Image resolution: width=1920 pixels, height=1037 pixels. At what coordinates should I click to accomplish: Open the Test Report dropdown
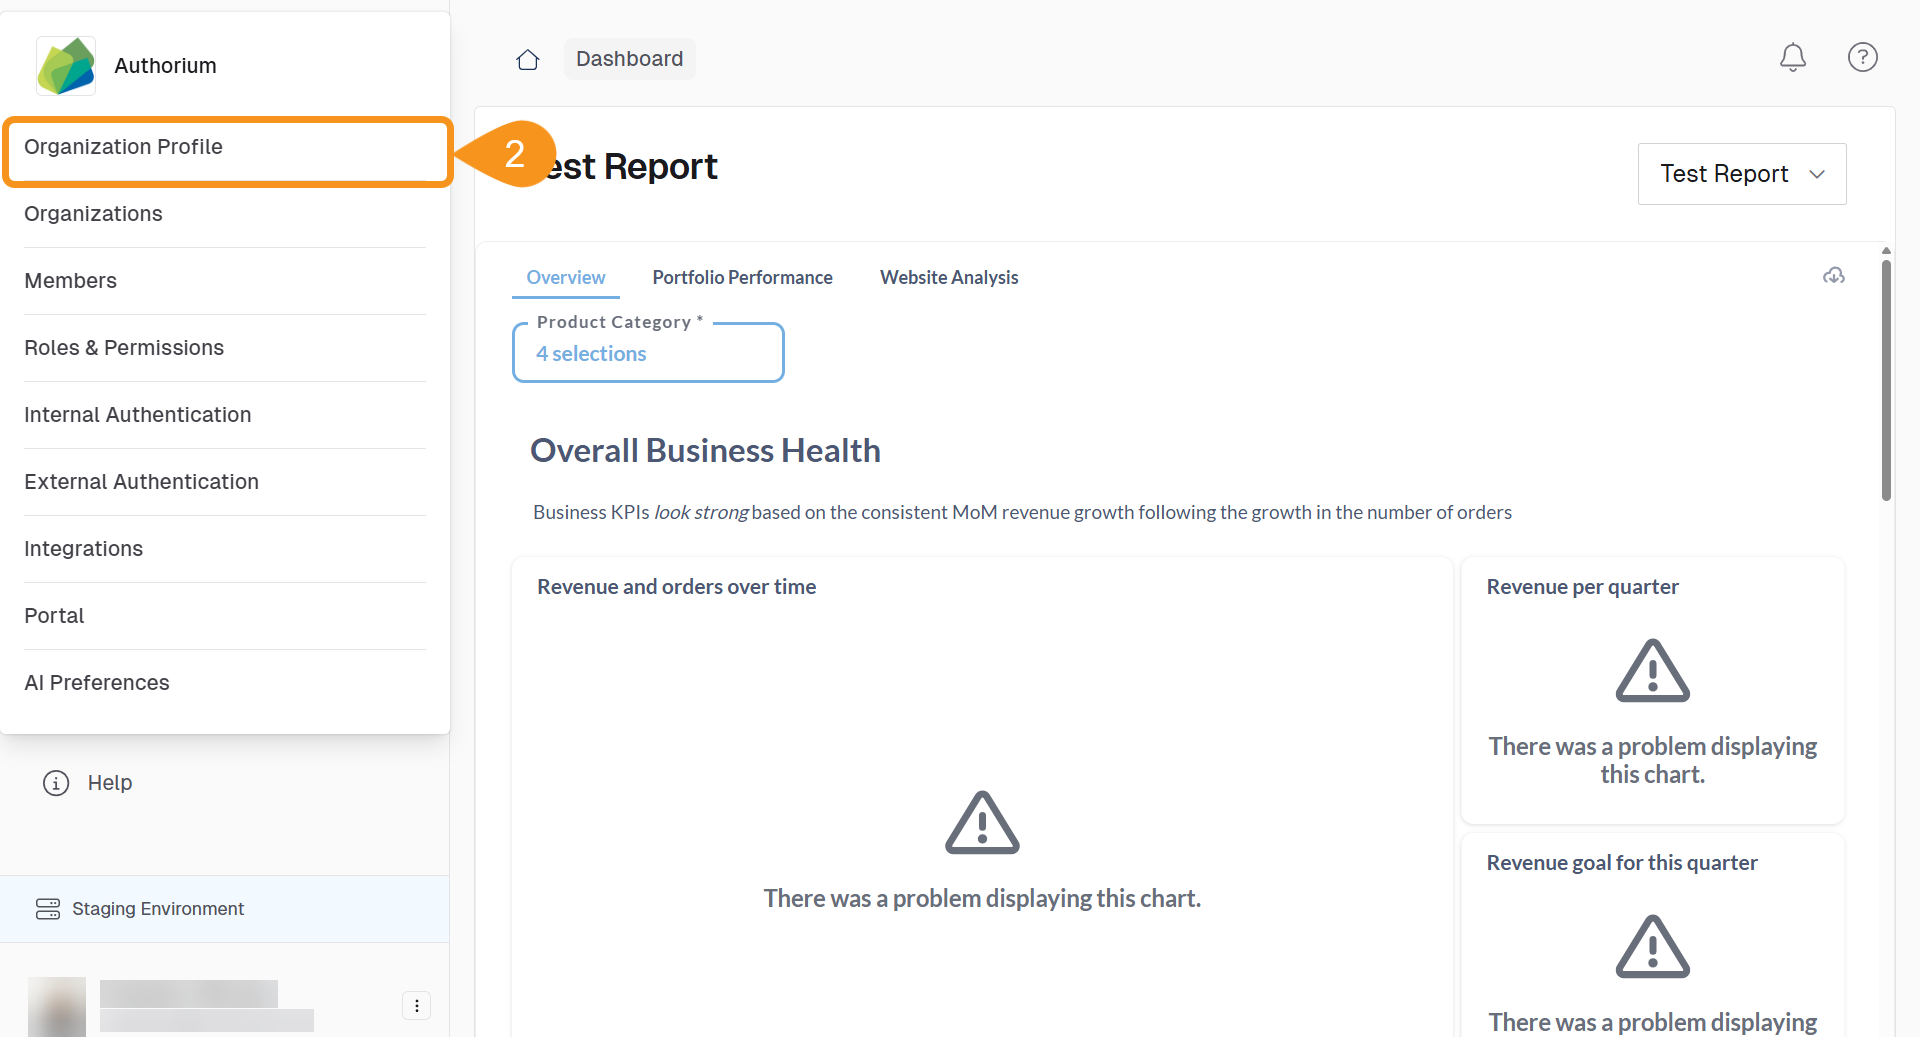(1741, 173)
